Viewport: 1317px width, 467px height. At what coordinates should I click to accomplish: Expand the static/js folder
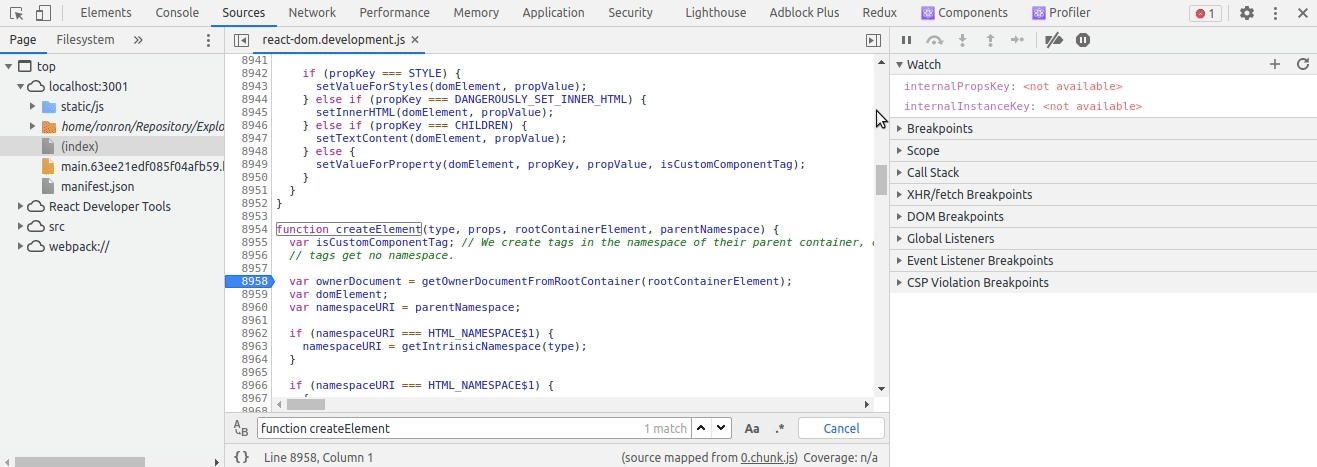coord(34,106)
